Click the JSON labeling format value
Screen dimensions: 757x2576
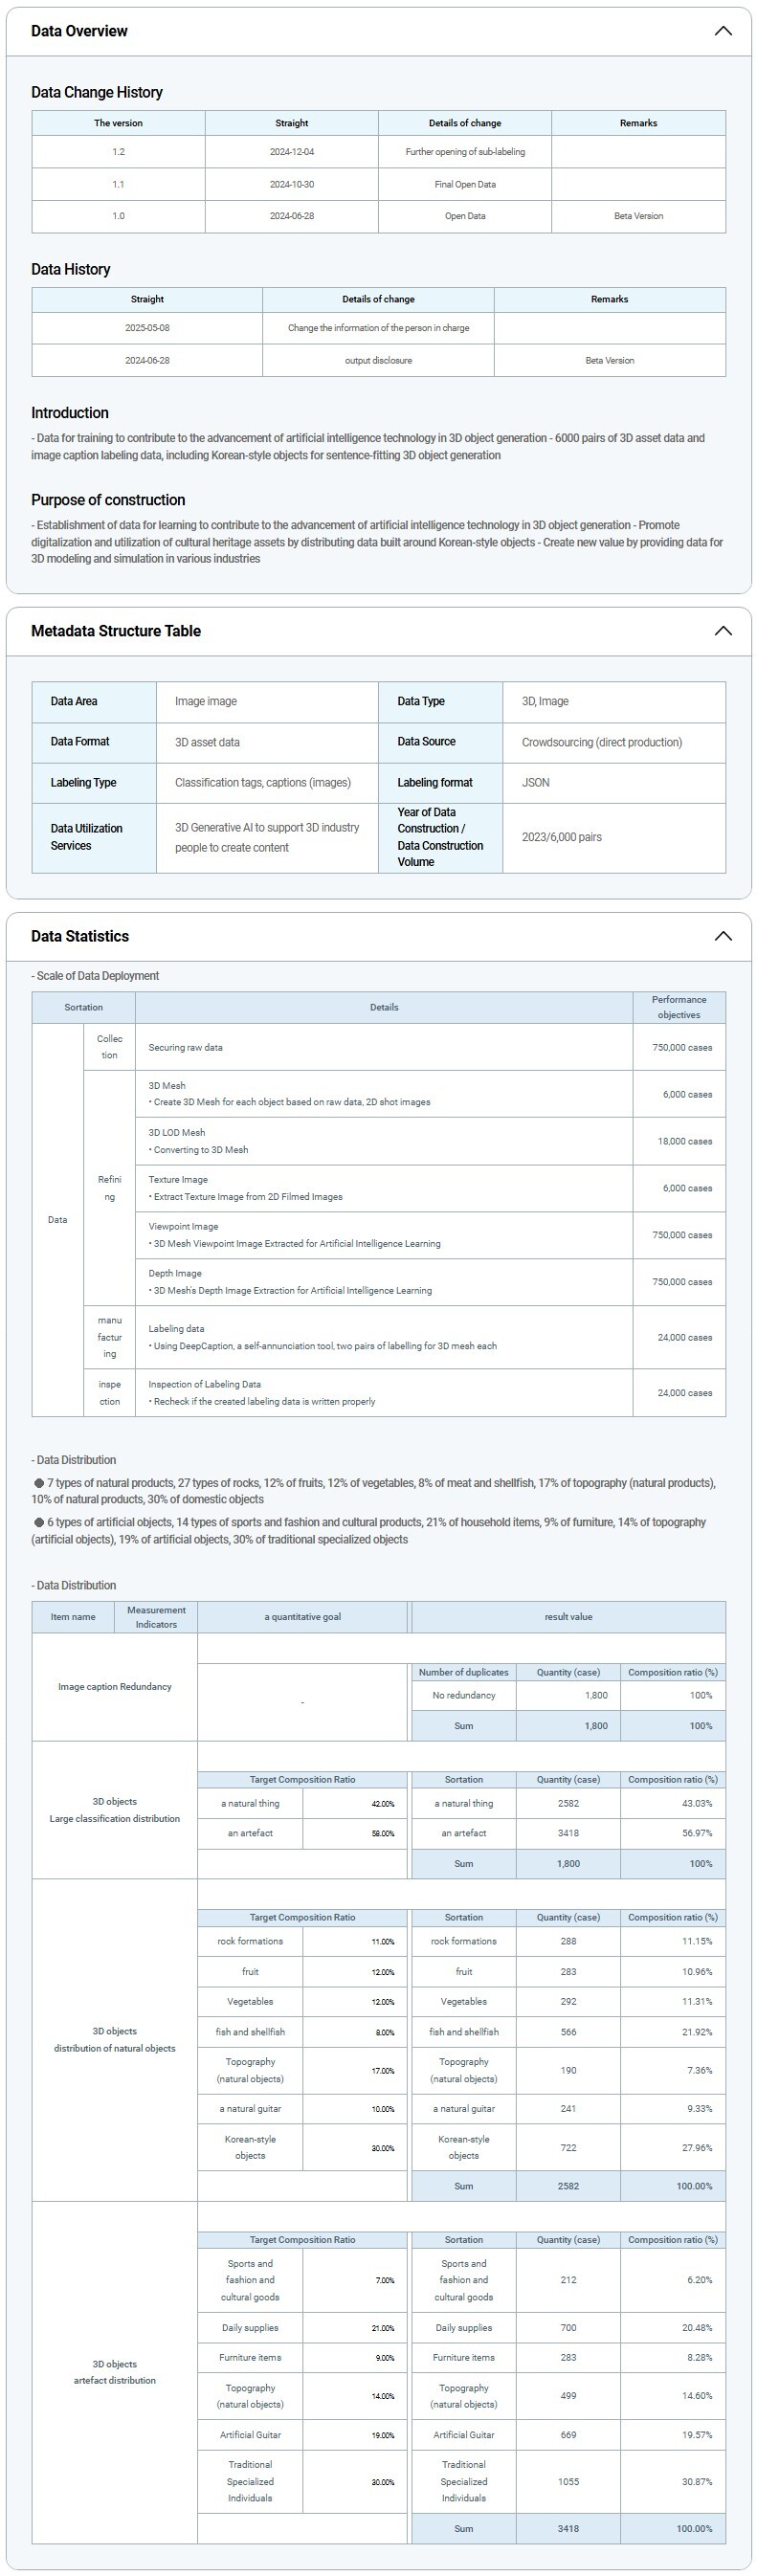click(x=535, y=783)
